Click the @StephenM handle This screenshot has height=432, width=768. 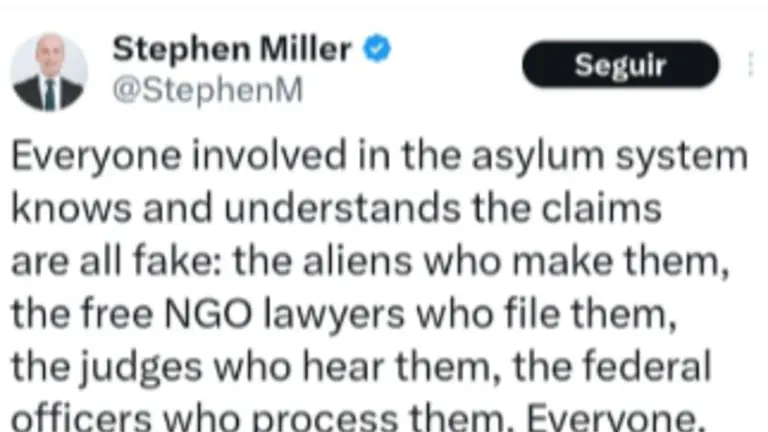[x=208, y=90]
